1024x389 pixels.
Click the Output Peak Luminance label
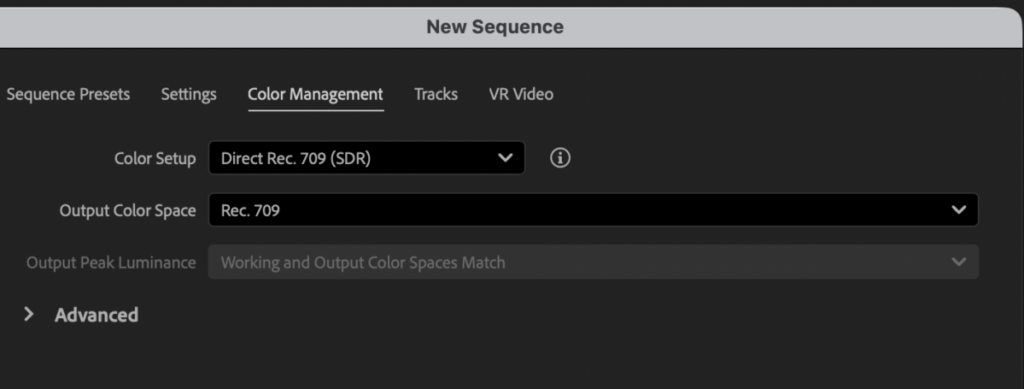111,263
